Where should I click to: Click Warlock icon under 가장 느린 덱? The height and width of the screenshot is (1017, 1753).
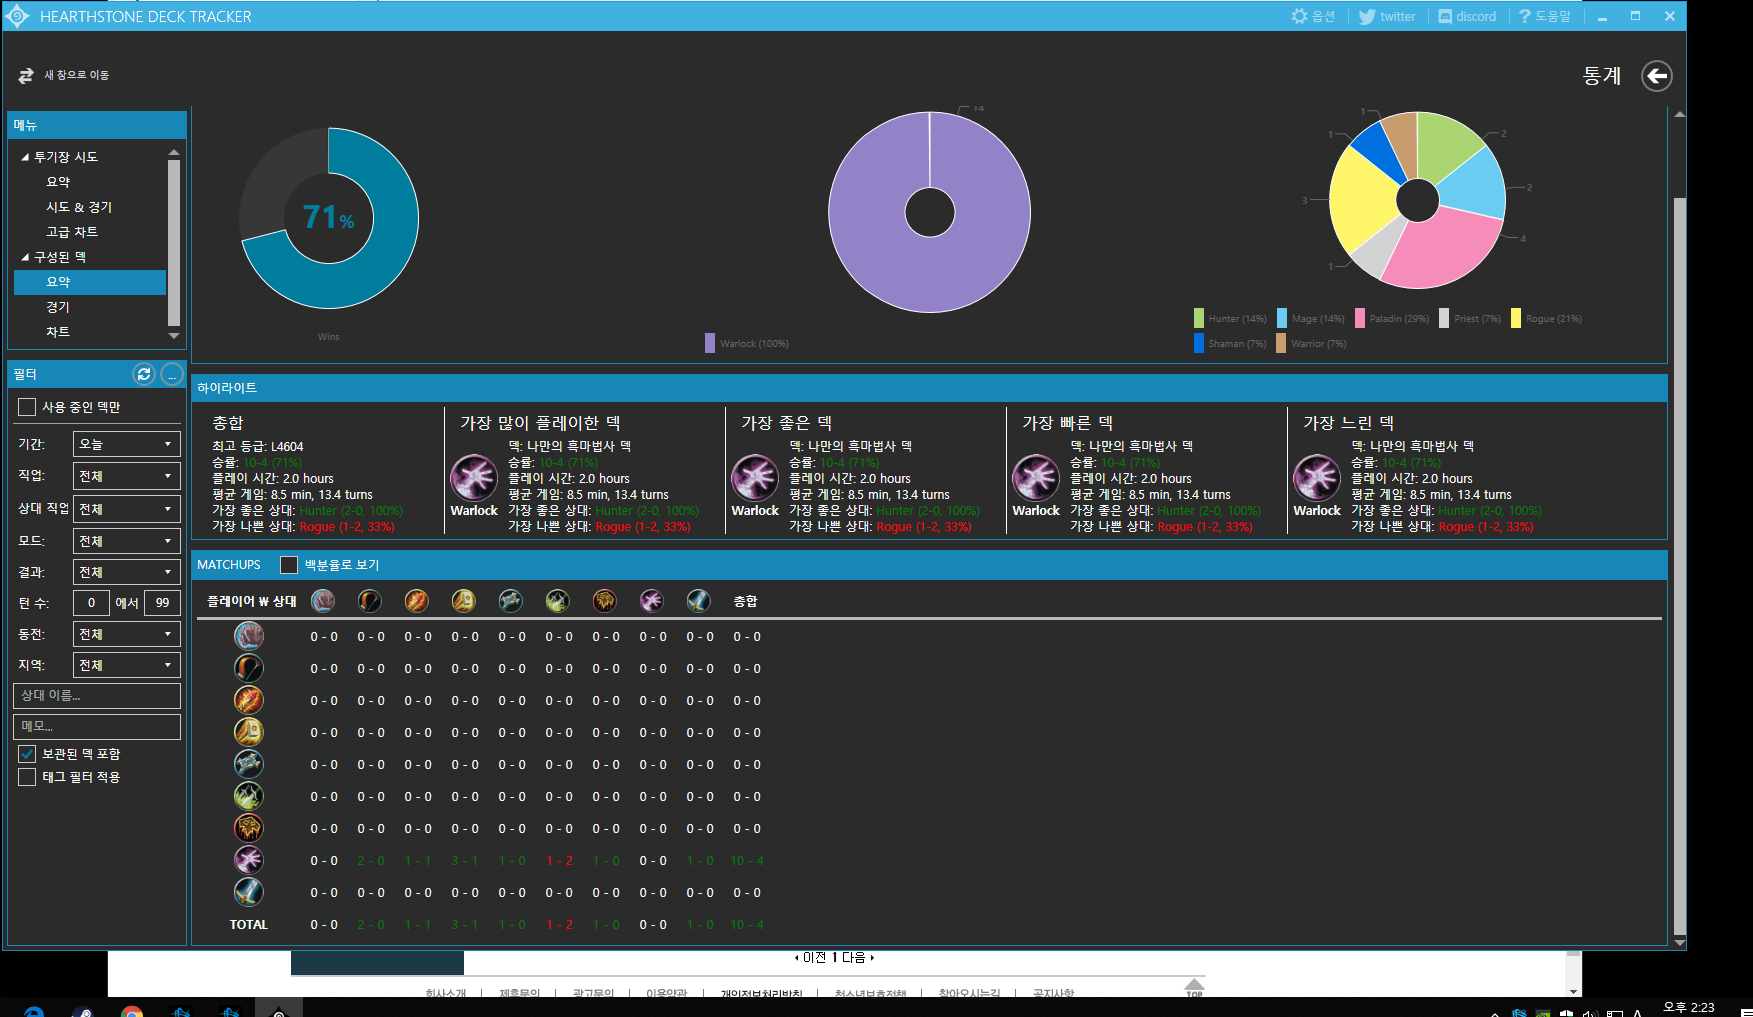point(1317,478)
